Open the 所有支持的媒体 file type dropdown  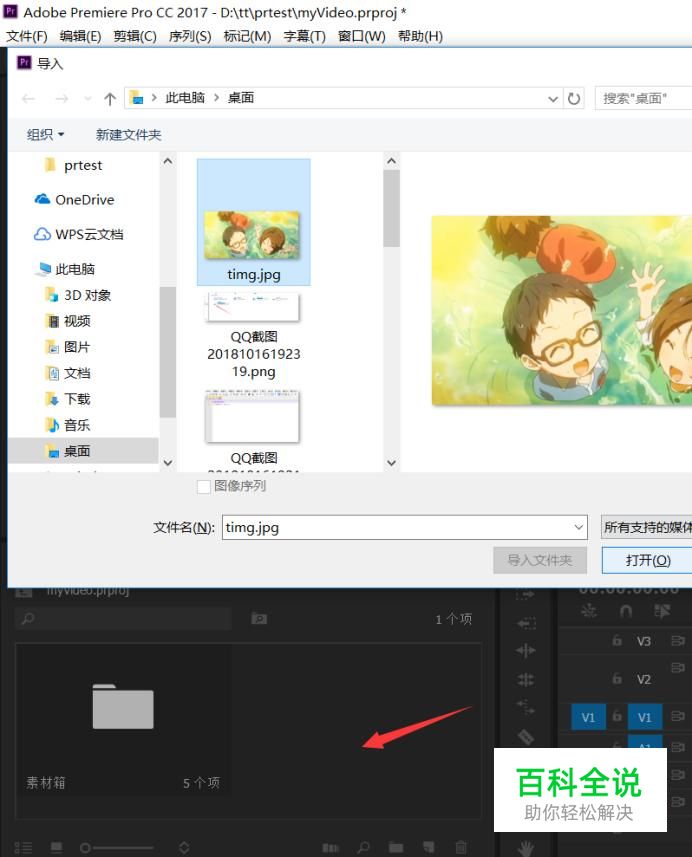pos(647,527)
